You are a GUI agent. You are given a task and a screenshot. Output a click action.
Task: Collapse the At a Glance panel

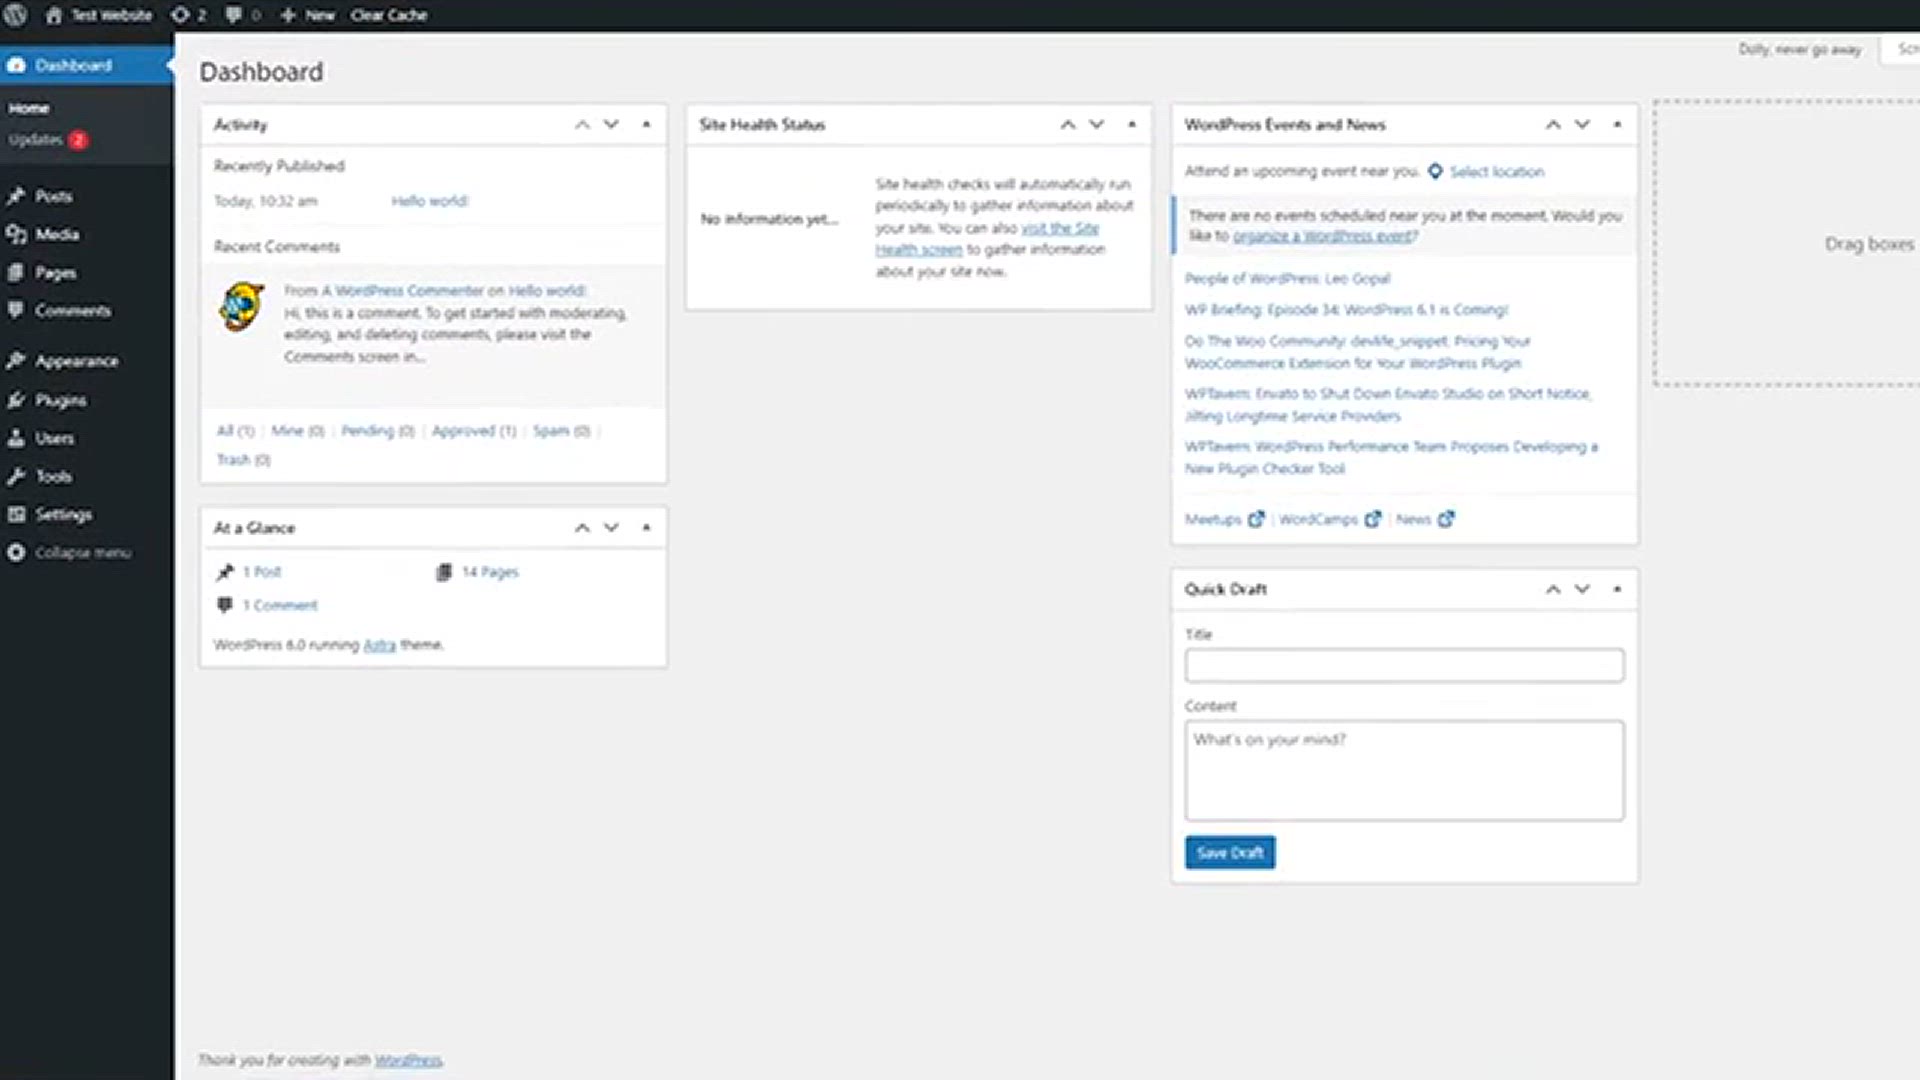[x=646, y=528]
